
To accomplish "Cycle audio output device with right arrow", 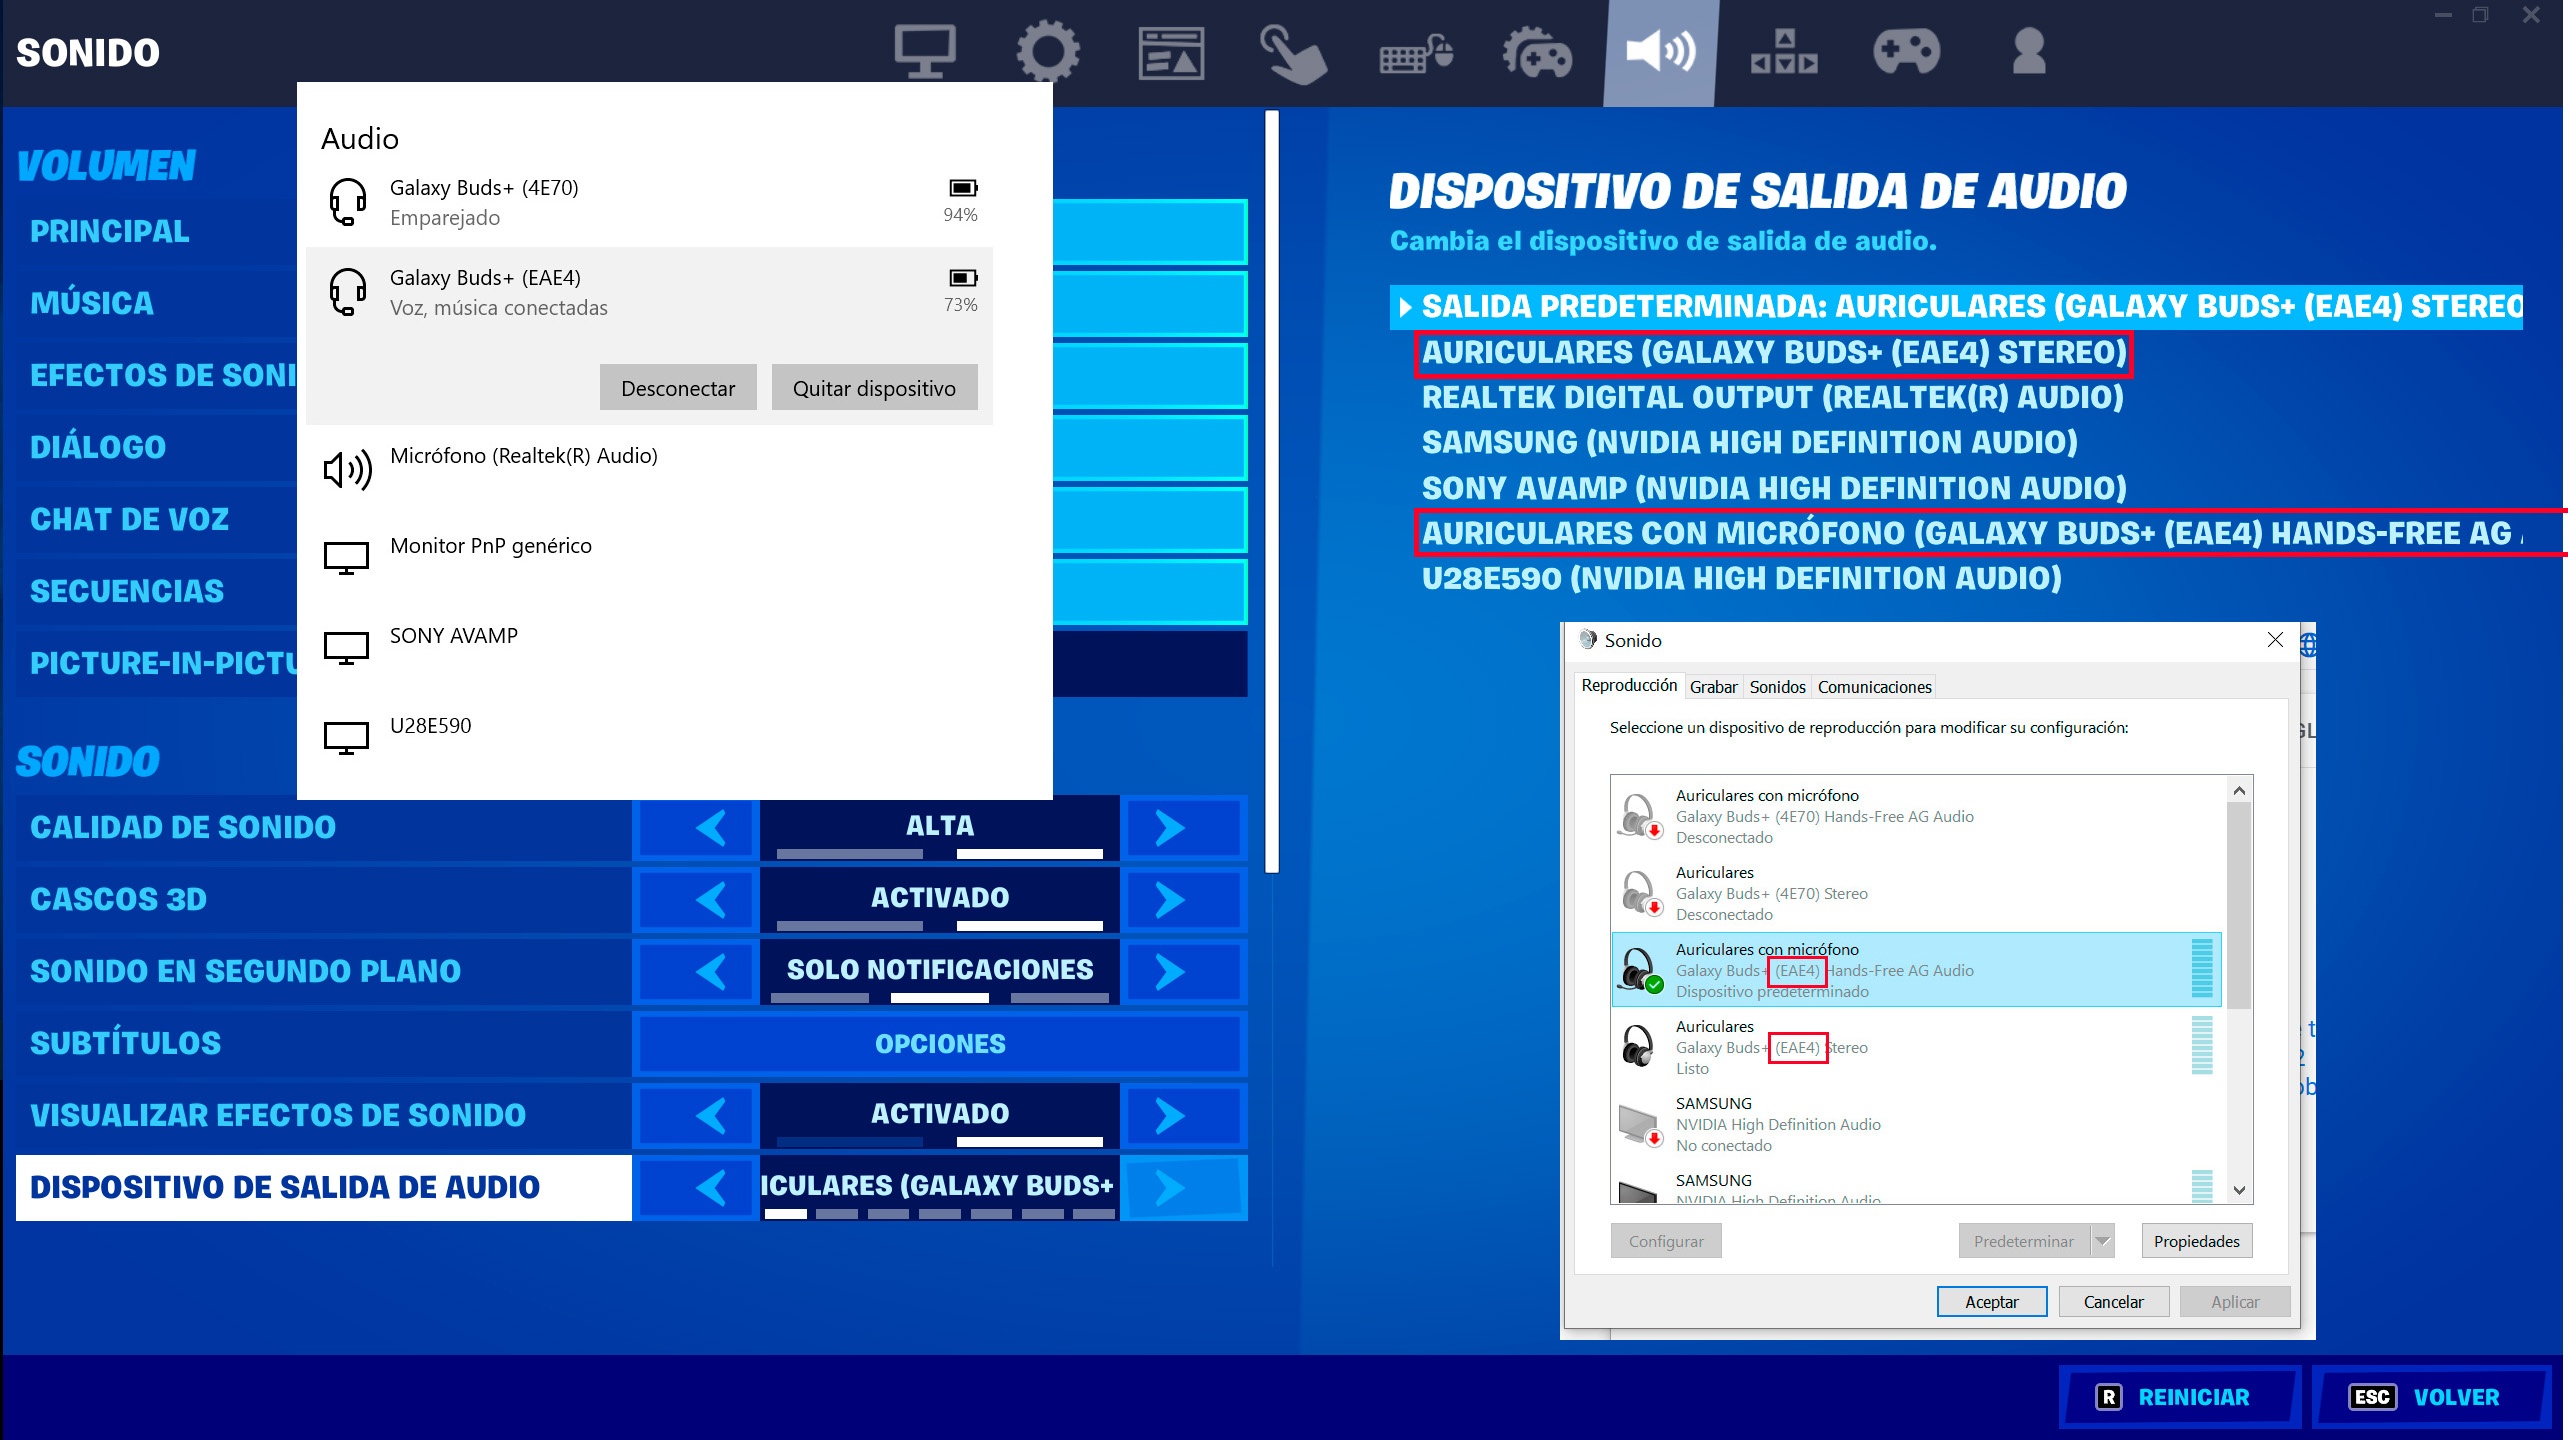I will pos(1170,1187).
